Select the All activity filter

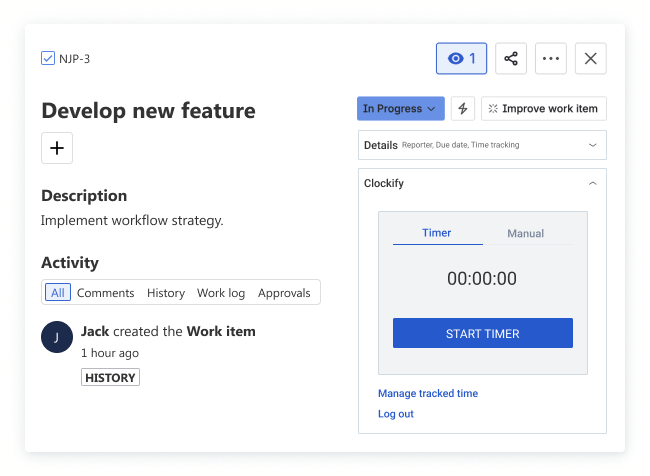[58, 293]
